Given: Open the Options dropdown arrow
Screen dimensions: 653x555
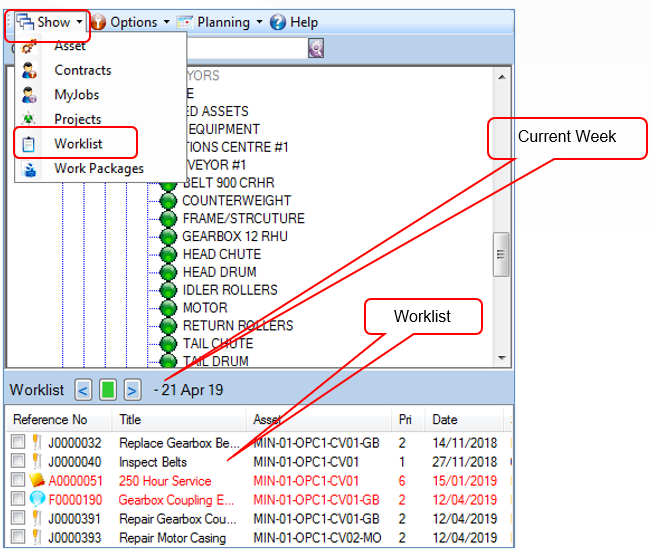Looking at the screenshot, I should point(167,22).
